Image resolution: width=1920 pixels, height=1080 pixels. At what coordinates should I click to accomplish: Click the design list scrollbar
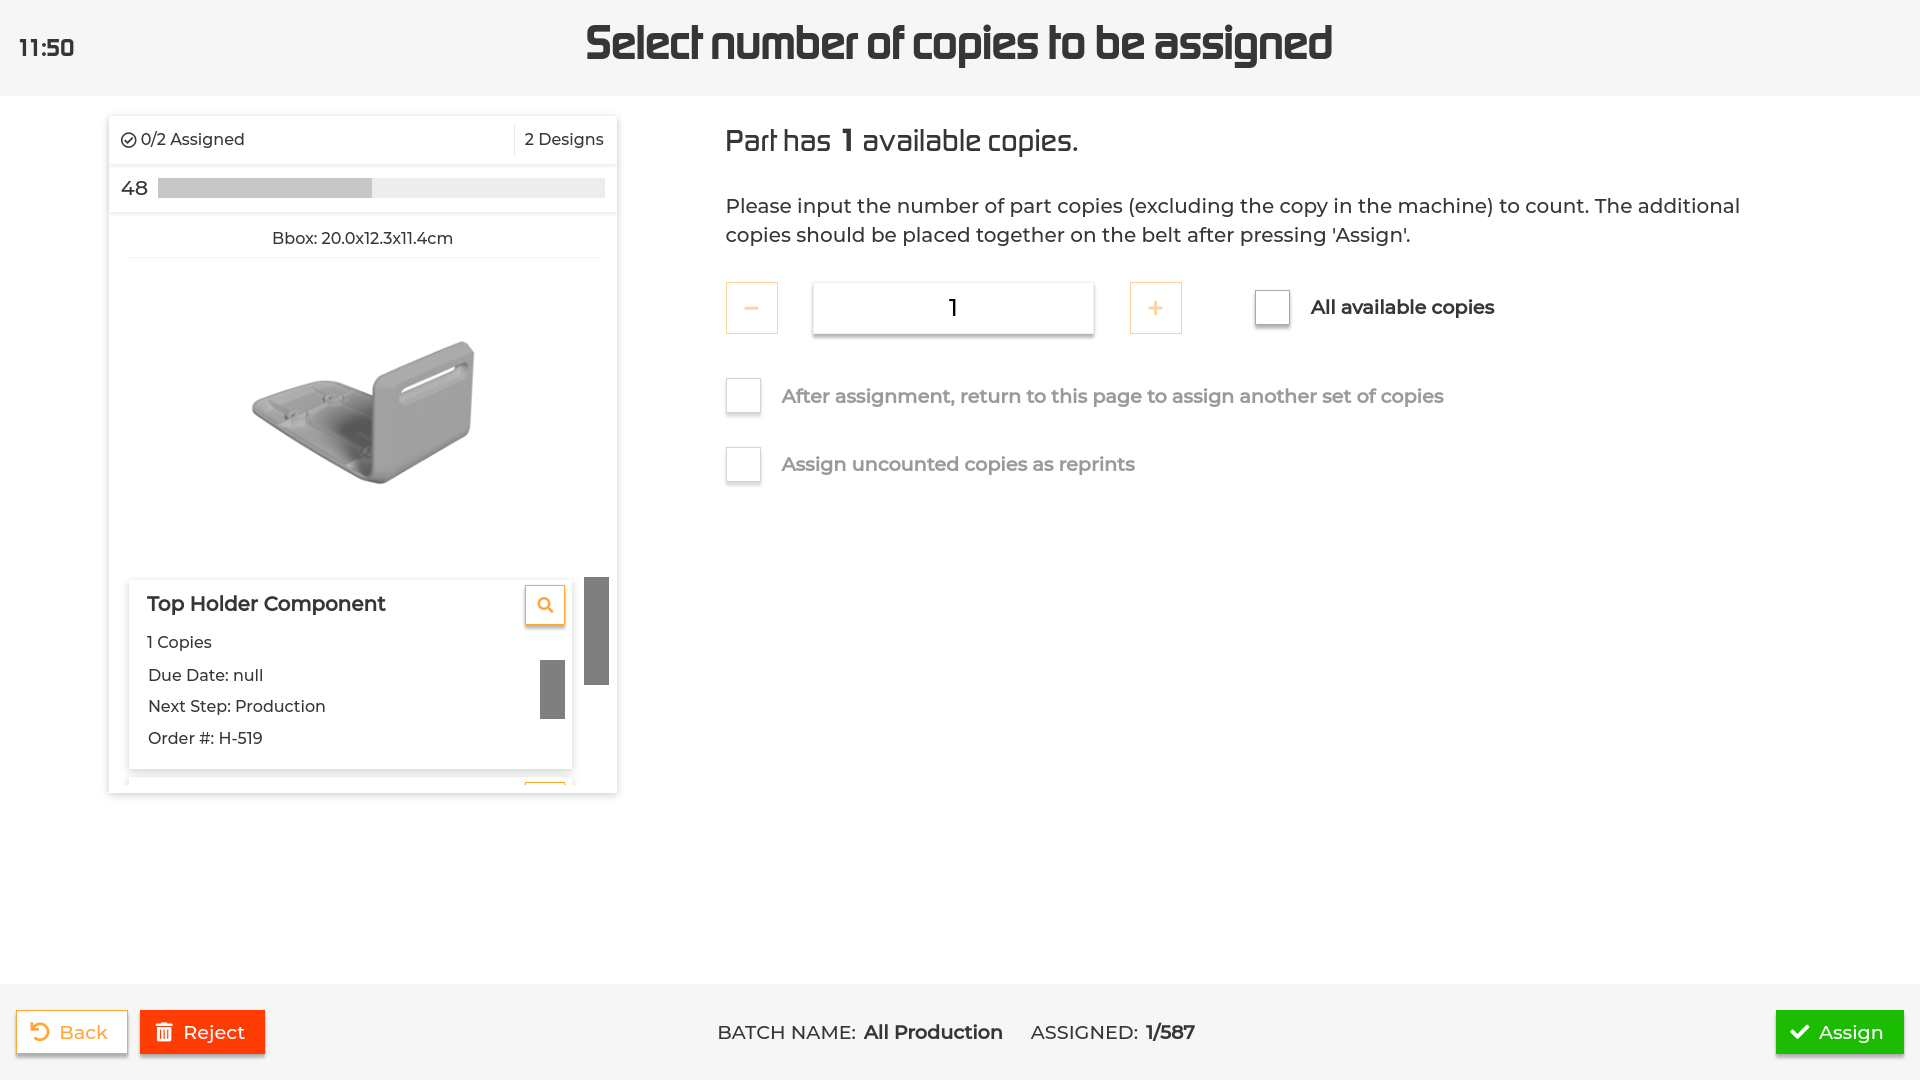[596, 630]
